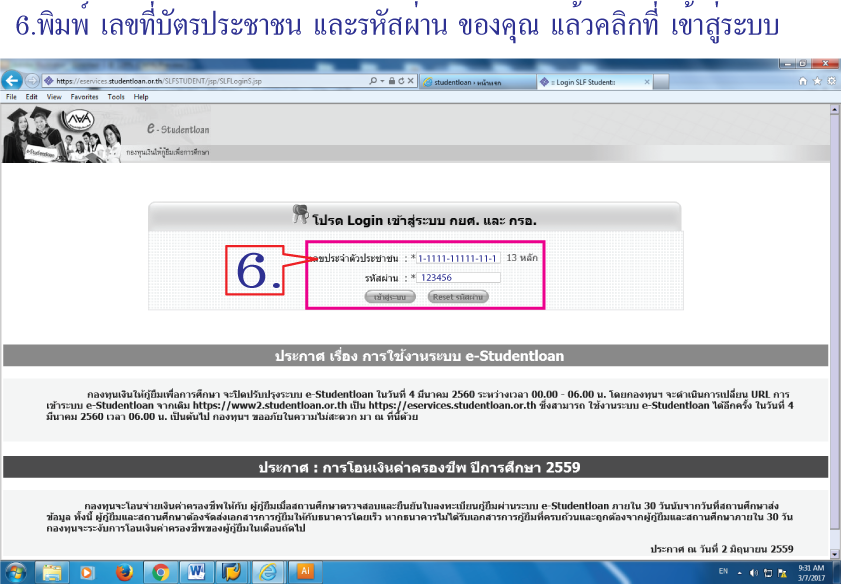Open the Windows Start menu orb
The height and width of the screenshot is (585, 841).
coord(14,573)
